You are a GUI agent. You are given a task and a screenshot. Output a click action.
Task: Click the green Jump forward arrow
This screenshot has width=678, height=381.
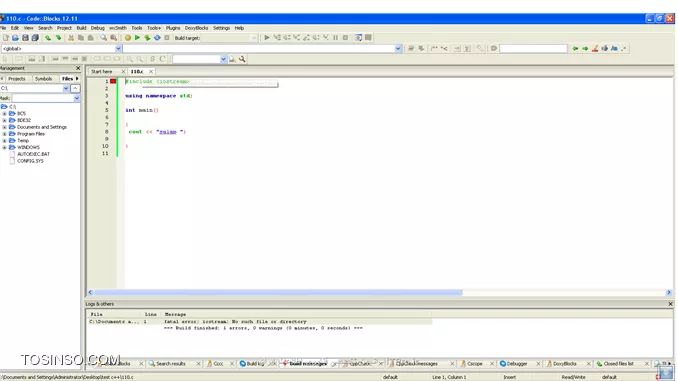[x=585, y=48]
